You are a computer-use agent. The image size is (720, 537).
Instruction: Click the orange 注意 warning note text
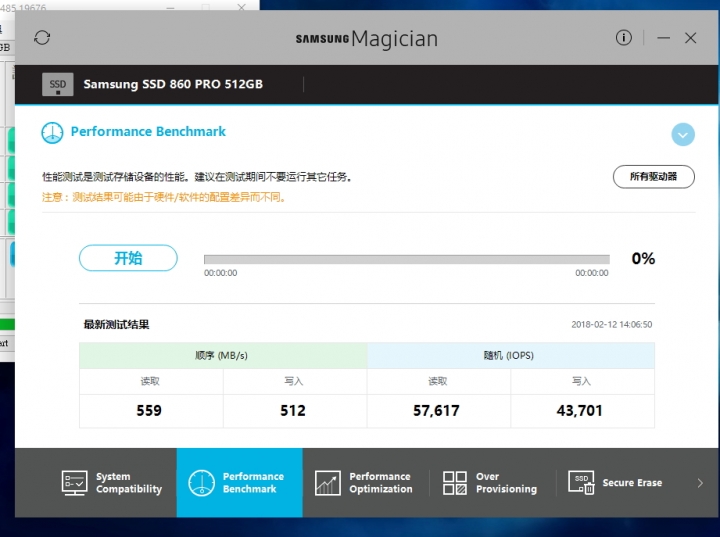coord(164,198)
